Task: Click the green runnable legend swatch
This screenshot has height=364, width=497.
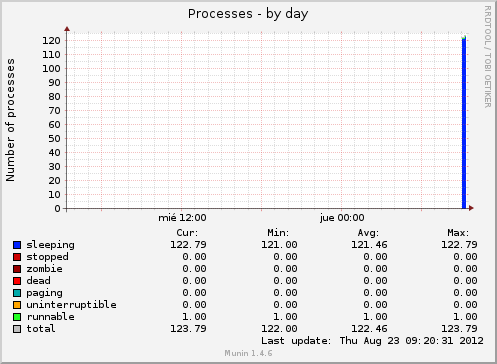Action: point(17,317)
